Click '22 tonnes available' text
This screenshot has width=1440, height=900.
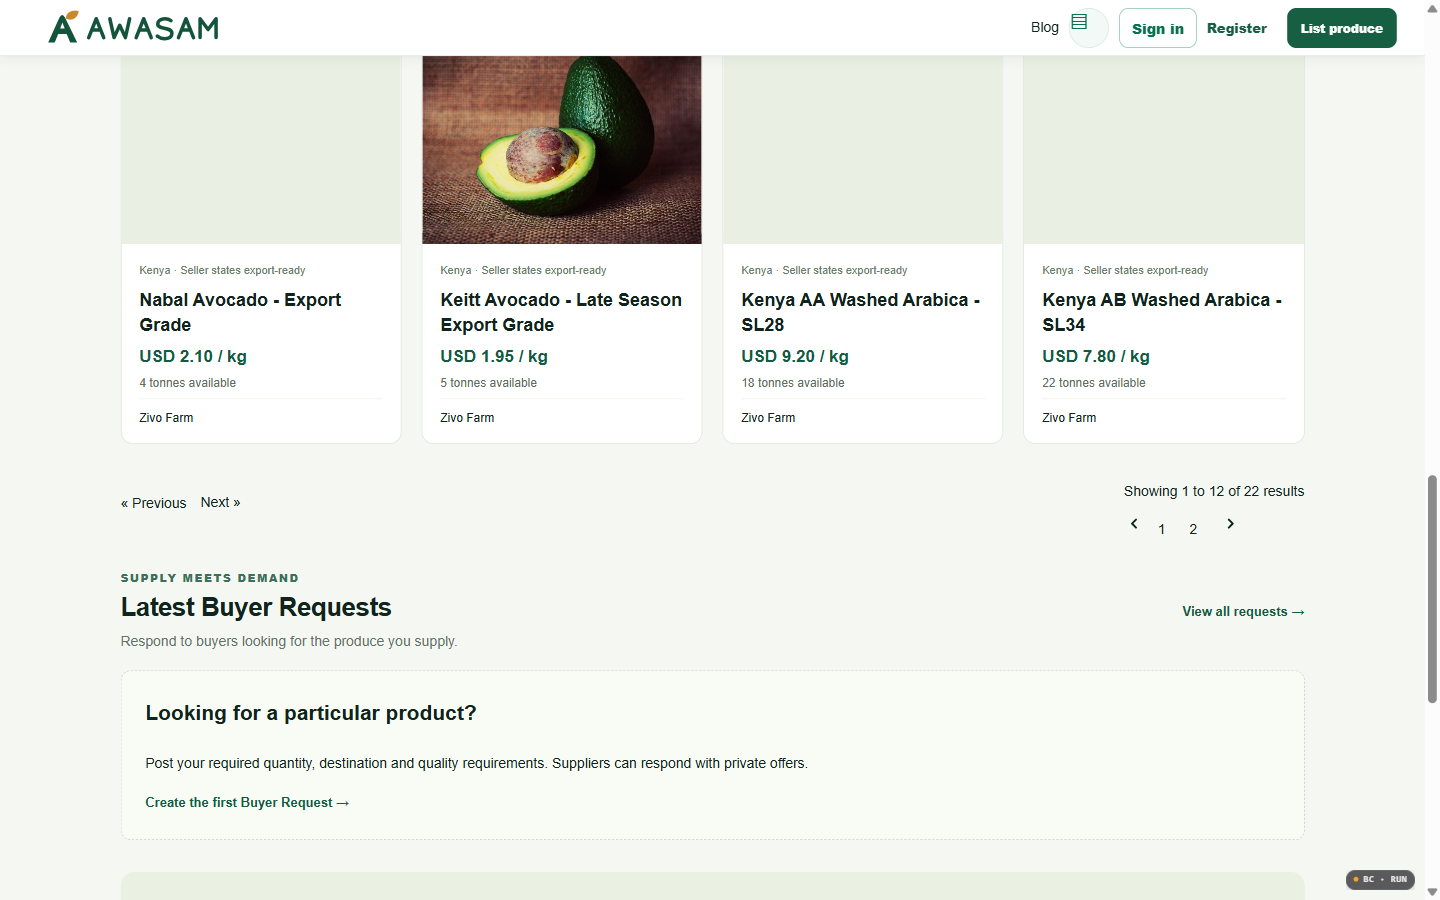point(1094,383)
